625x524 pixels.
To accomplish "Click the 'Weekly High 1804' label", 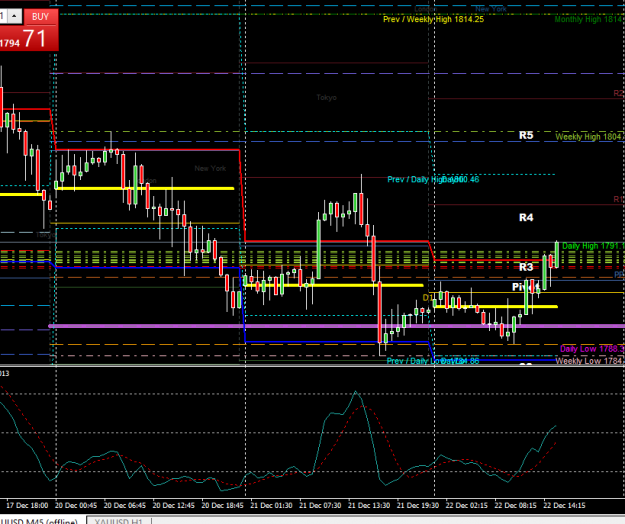I will pos(590,137).
